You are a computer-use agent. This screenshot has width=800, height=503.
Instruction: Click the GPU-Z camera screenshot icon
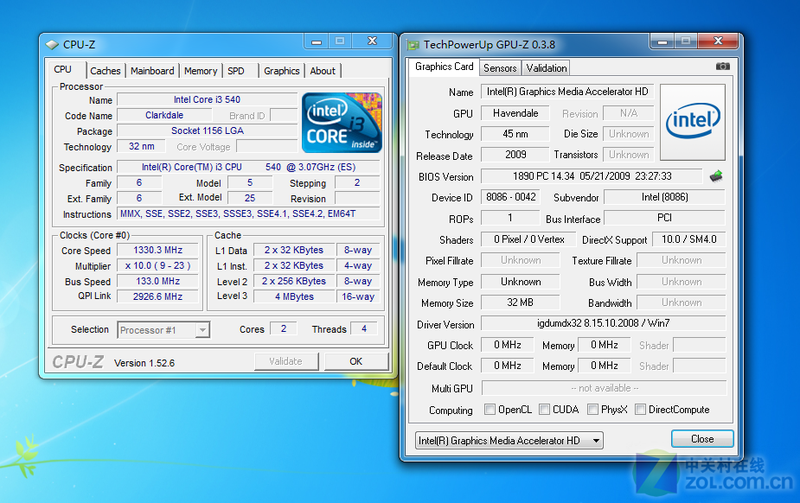[722, 66]
